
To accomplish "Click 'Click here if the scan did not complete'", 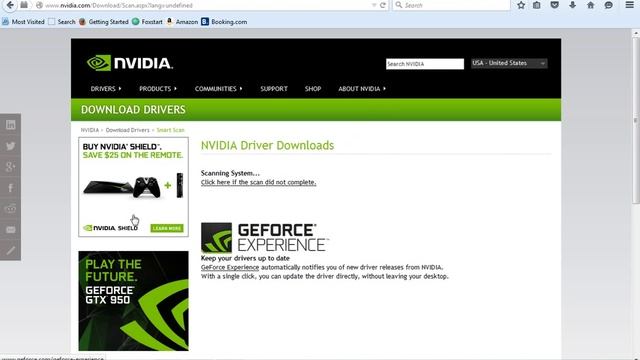I will [x=258, y=182].
